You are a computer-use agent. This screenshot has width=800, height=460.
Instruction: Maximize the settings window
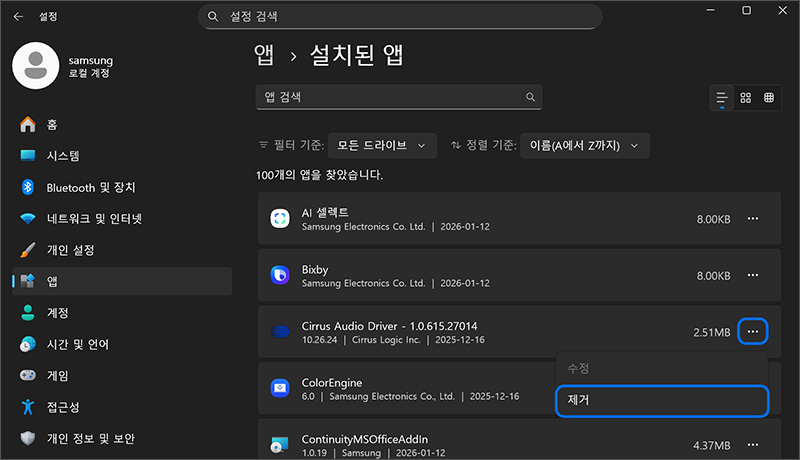[x=746, y=10]
